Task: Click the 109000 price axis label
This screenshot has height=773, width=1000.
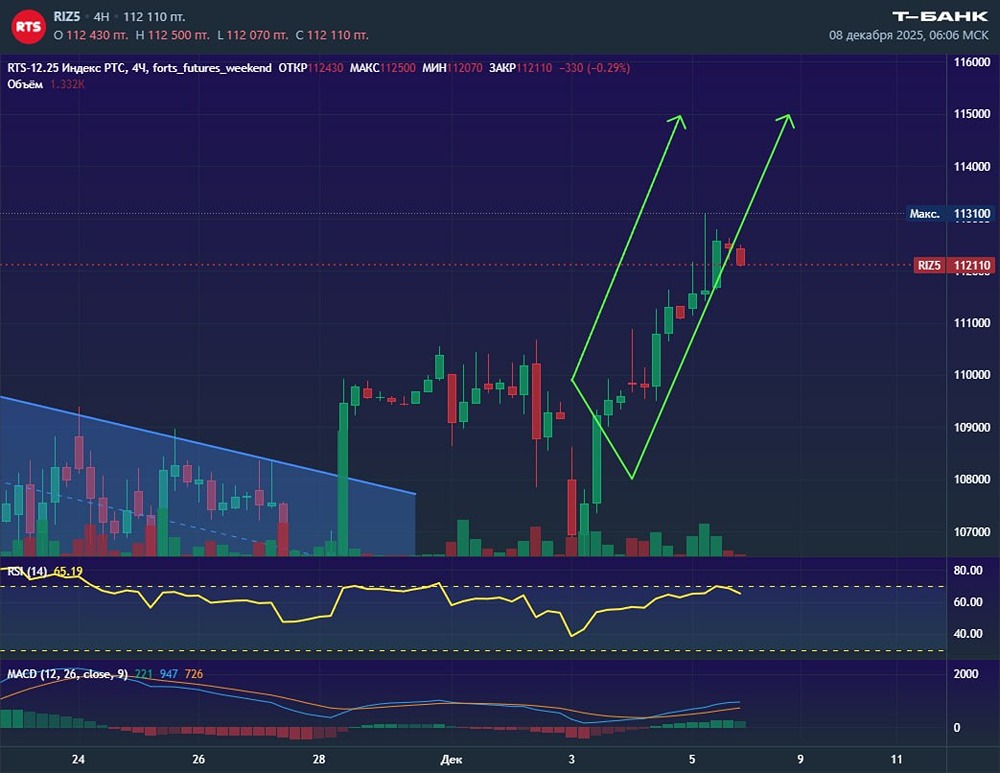Action: (972, 427)
